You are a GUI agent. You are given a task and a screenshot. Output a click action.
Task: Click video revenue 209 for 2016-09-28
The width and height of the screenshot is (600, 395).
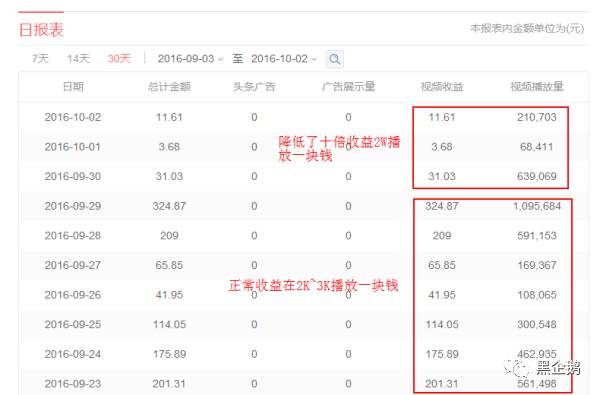(442, 235)
